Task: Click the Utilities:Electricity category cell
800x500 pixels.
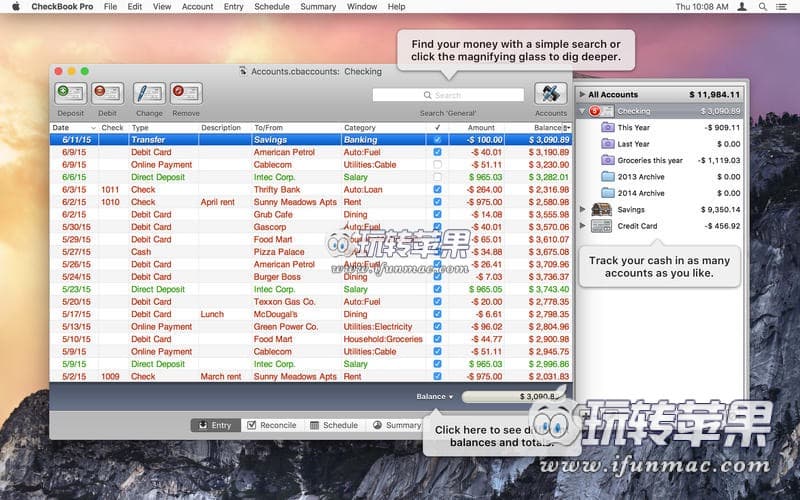Action: (378, 327)
